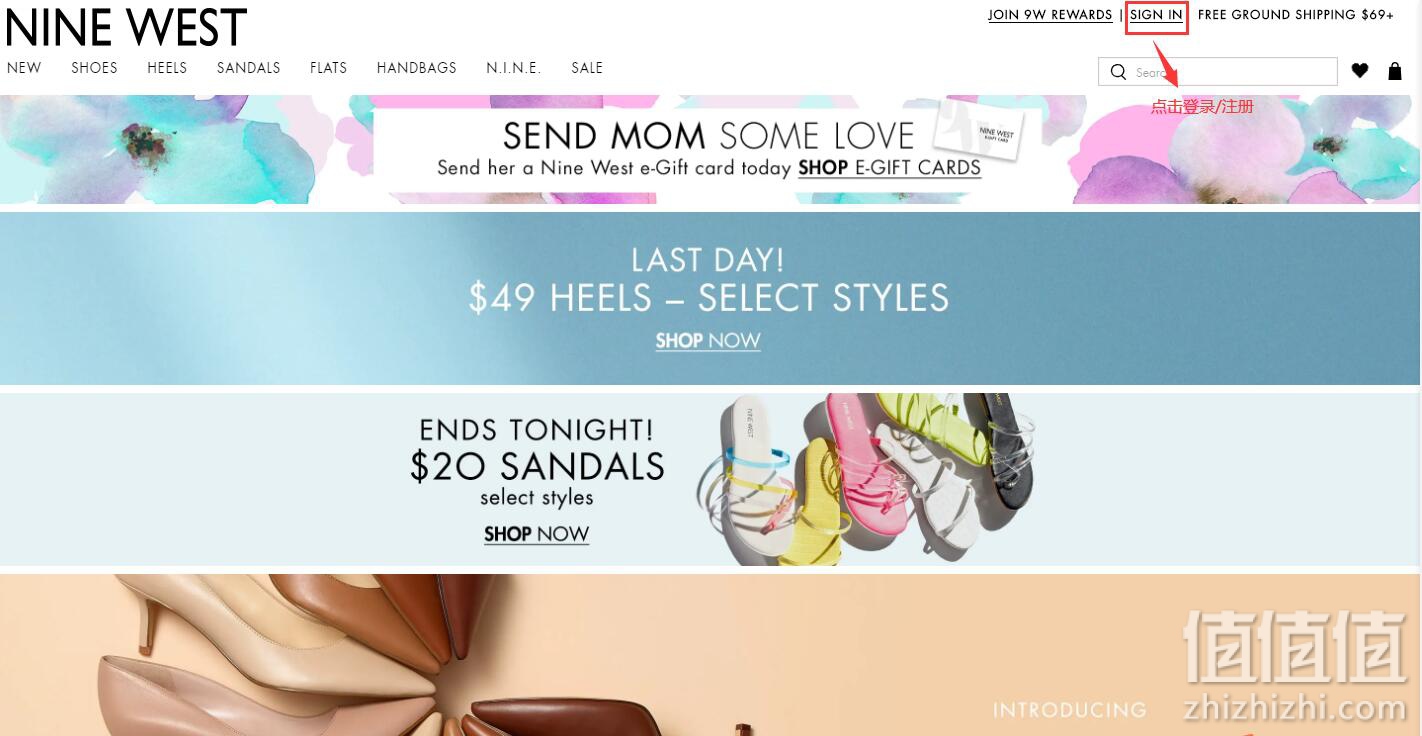Open the N.I.N.E. menu
The width and height of the screenshot is (1422, 736).
tap(513, 68)
